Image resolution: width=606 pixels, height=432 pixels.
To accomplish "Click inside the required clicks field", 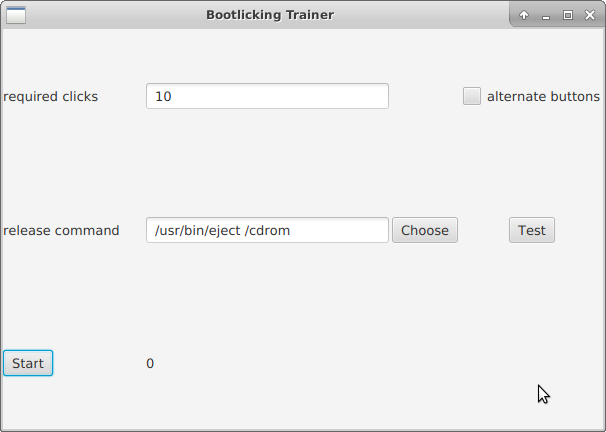I will [267, 97].
